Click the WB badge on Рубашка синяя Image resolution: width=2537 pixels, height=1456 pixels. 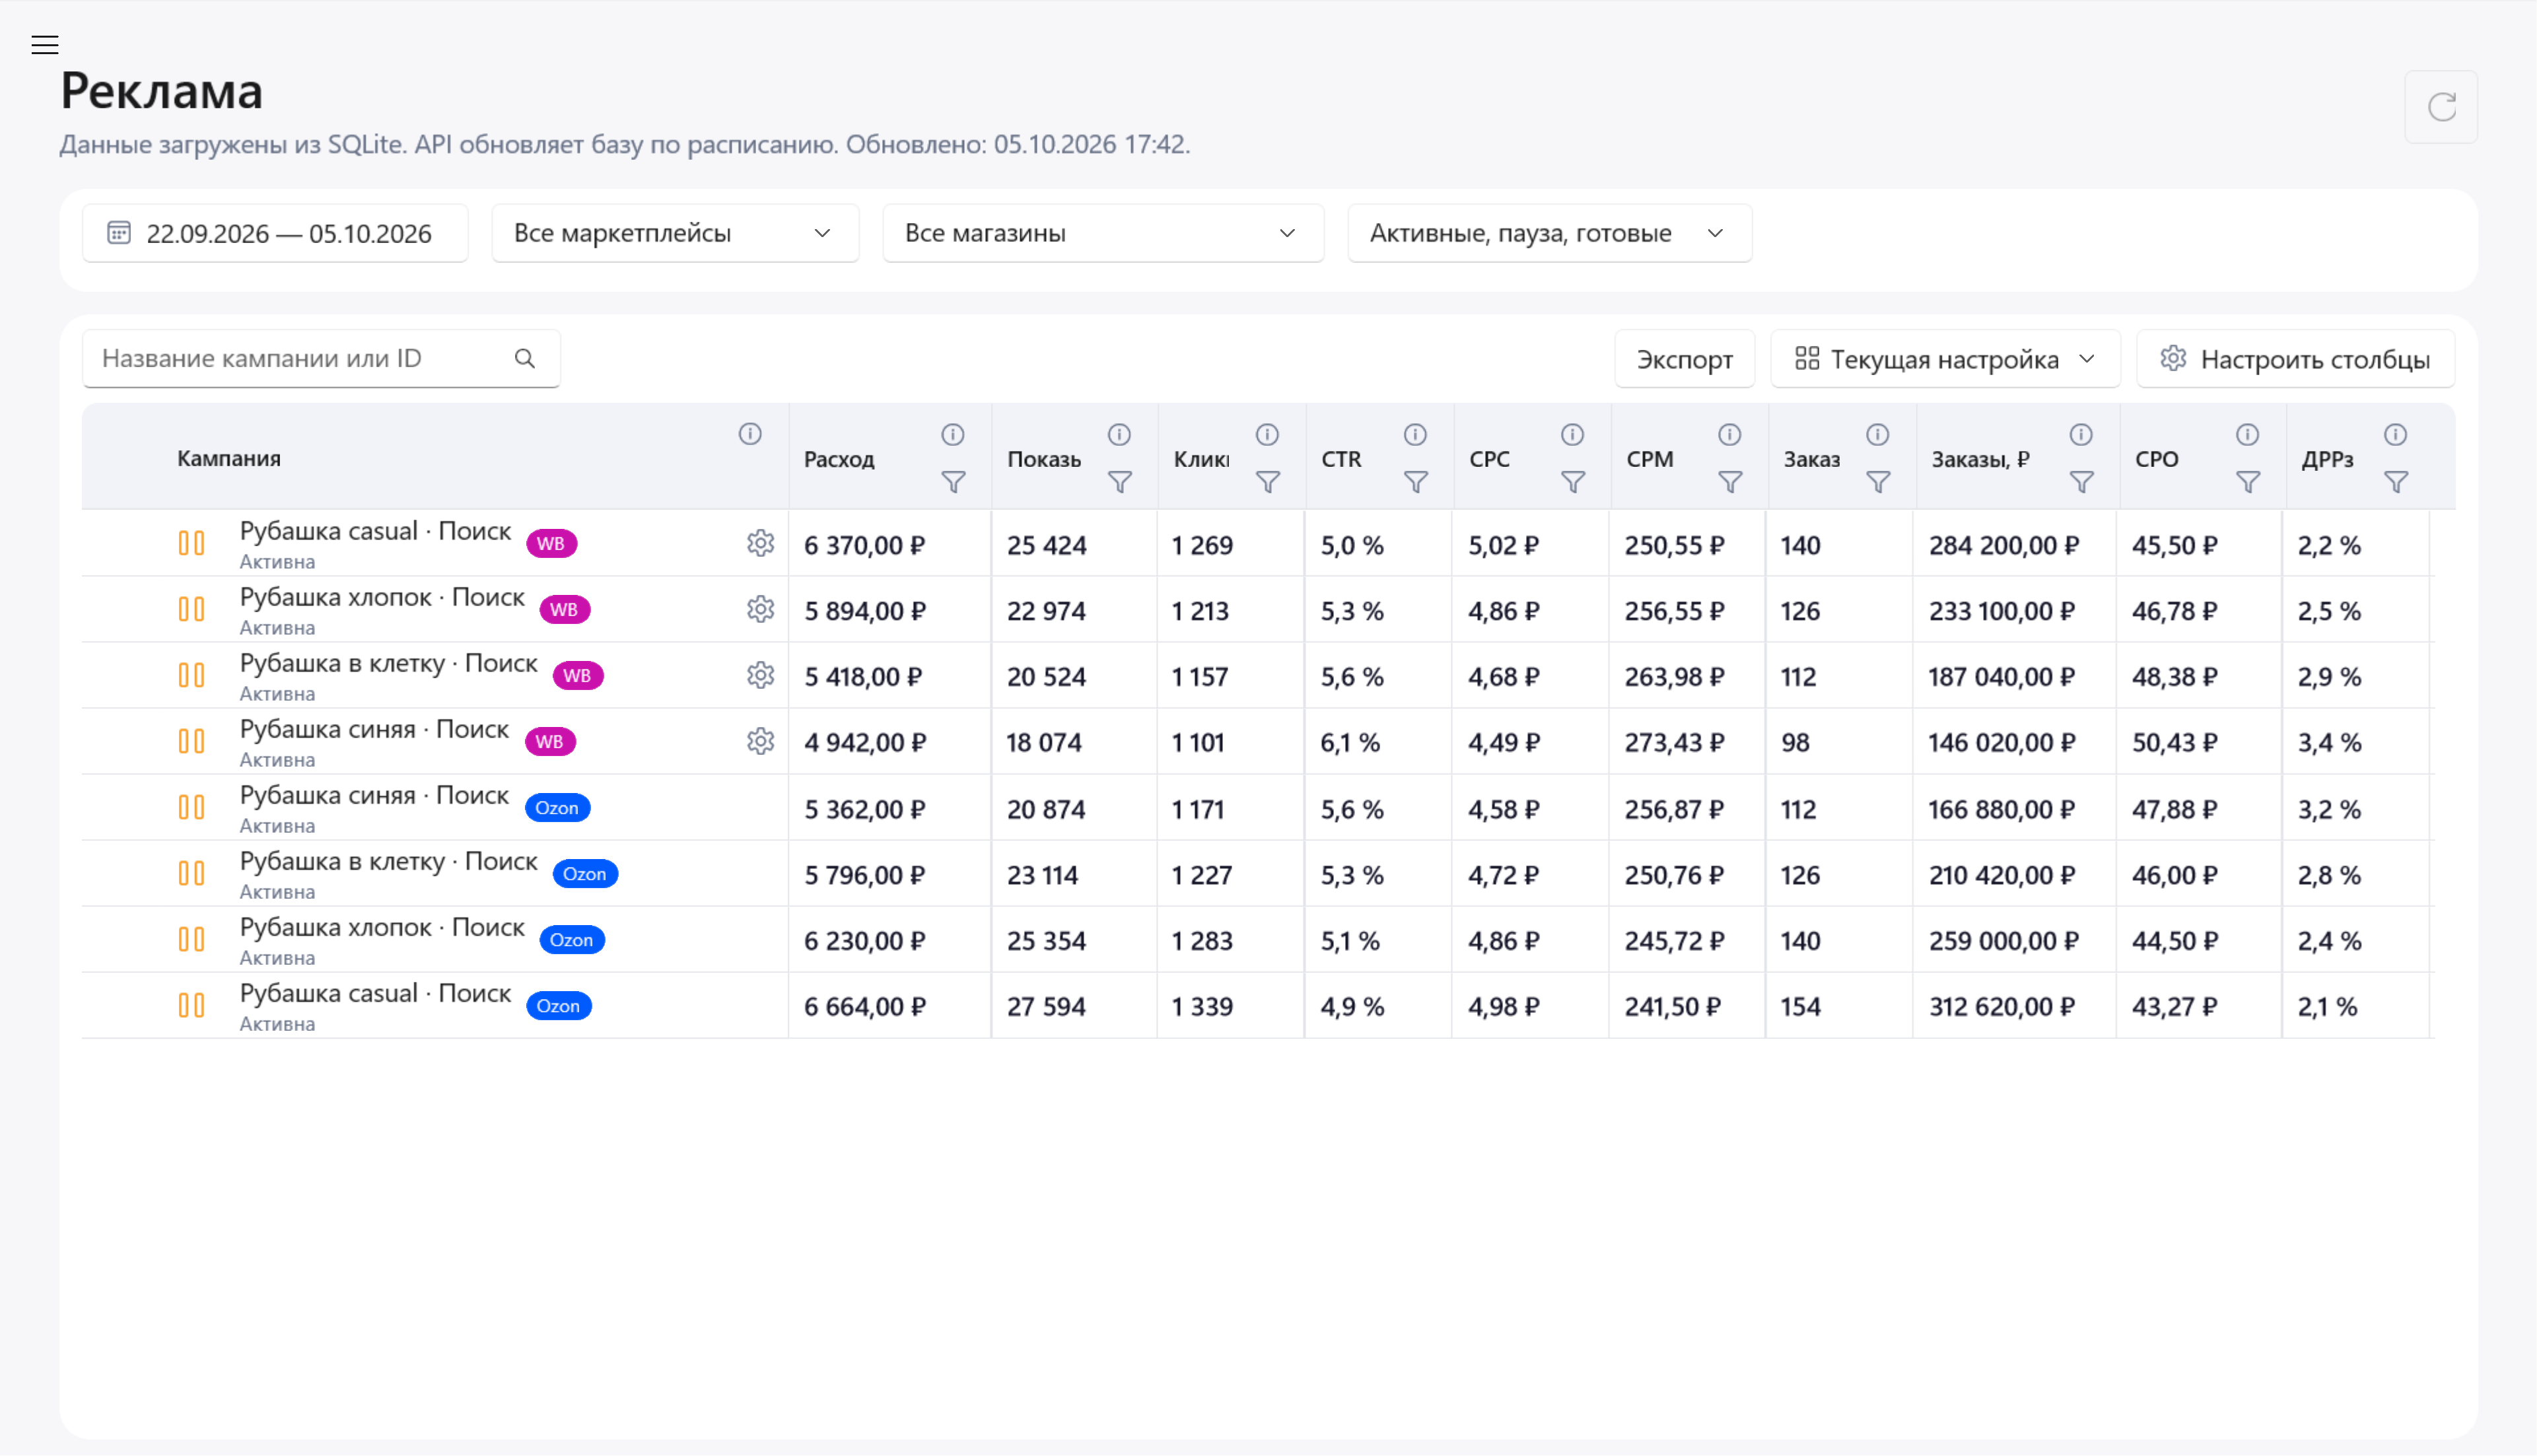point(550,742)
